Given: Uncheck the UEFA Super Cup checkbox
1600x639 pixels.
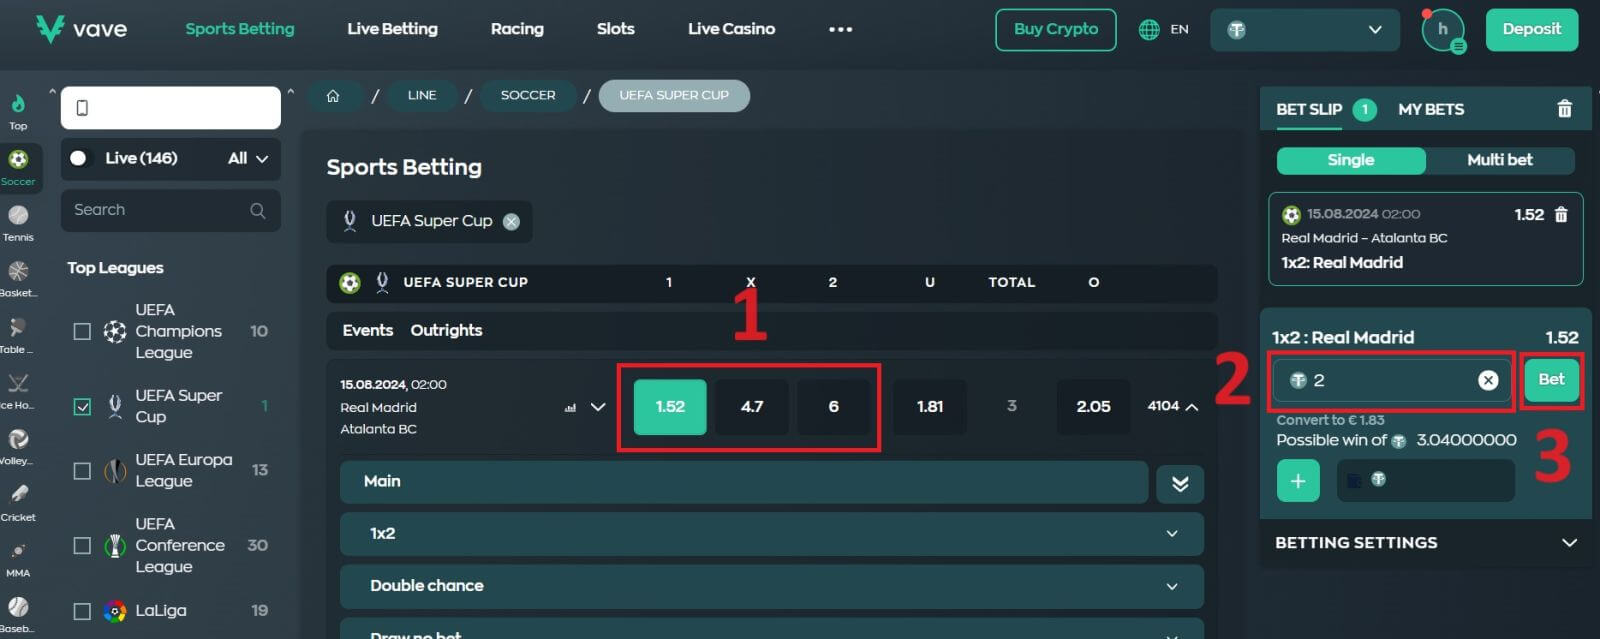Looking at the screenshot, I should (83, 406).
